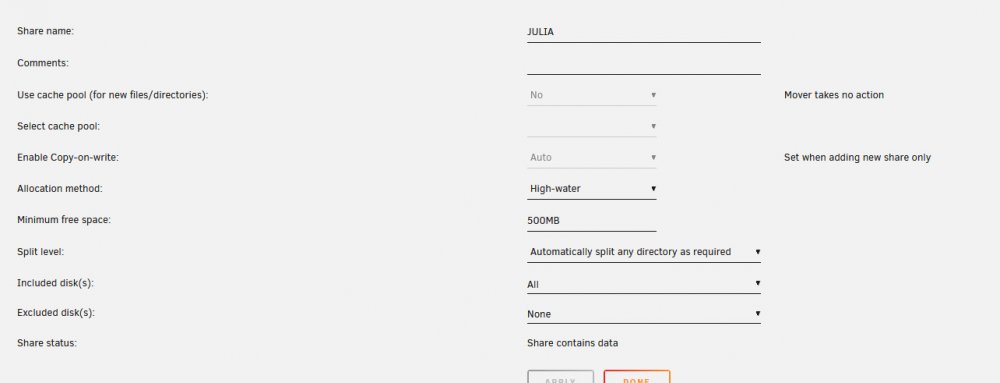Image resolution: width=1000 pixels, height=383 pixels.
Task: Open the Use cache pool dropdown showing No
Action: coord(591,95)
